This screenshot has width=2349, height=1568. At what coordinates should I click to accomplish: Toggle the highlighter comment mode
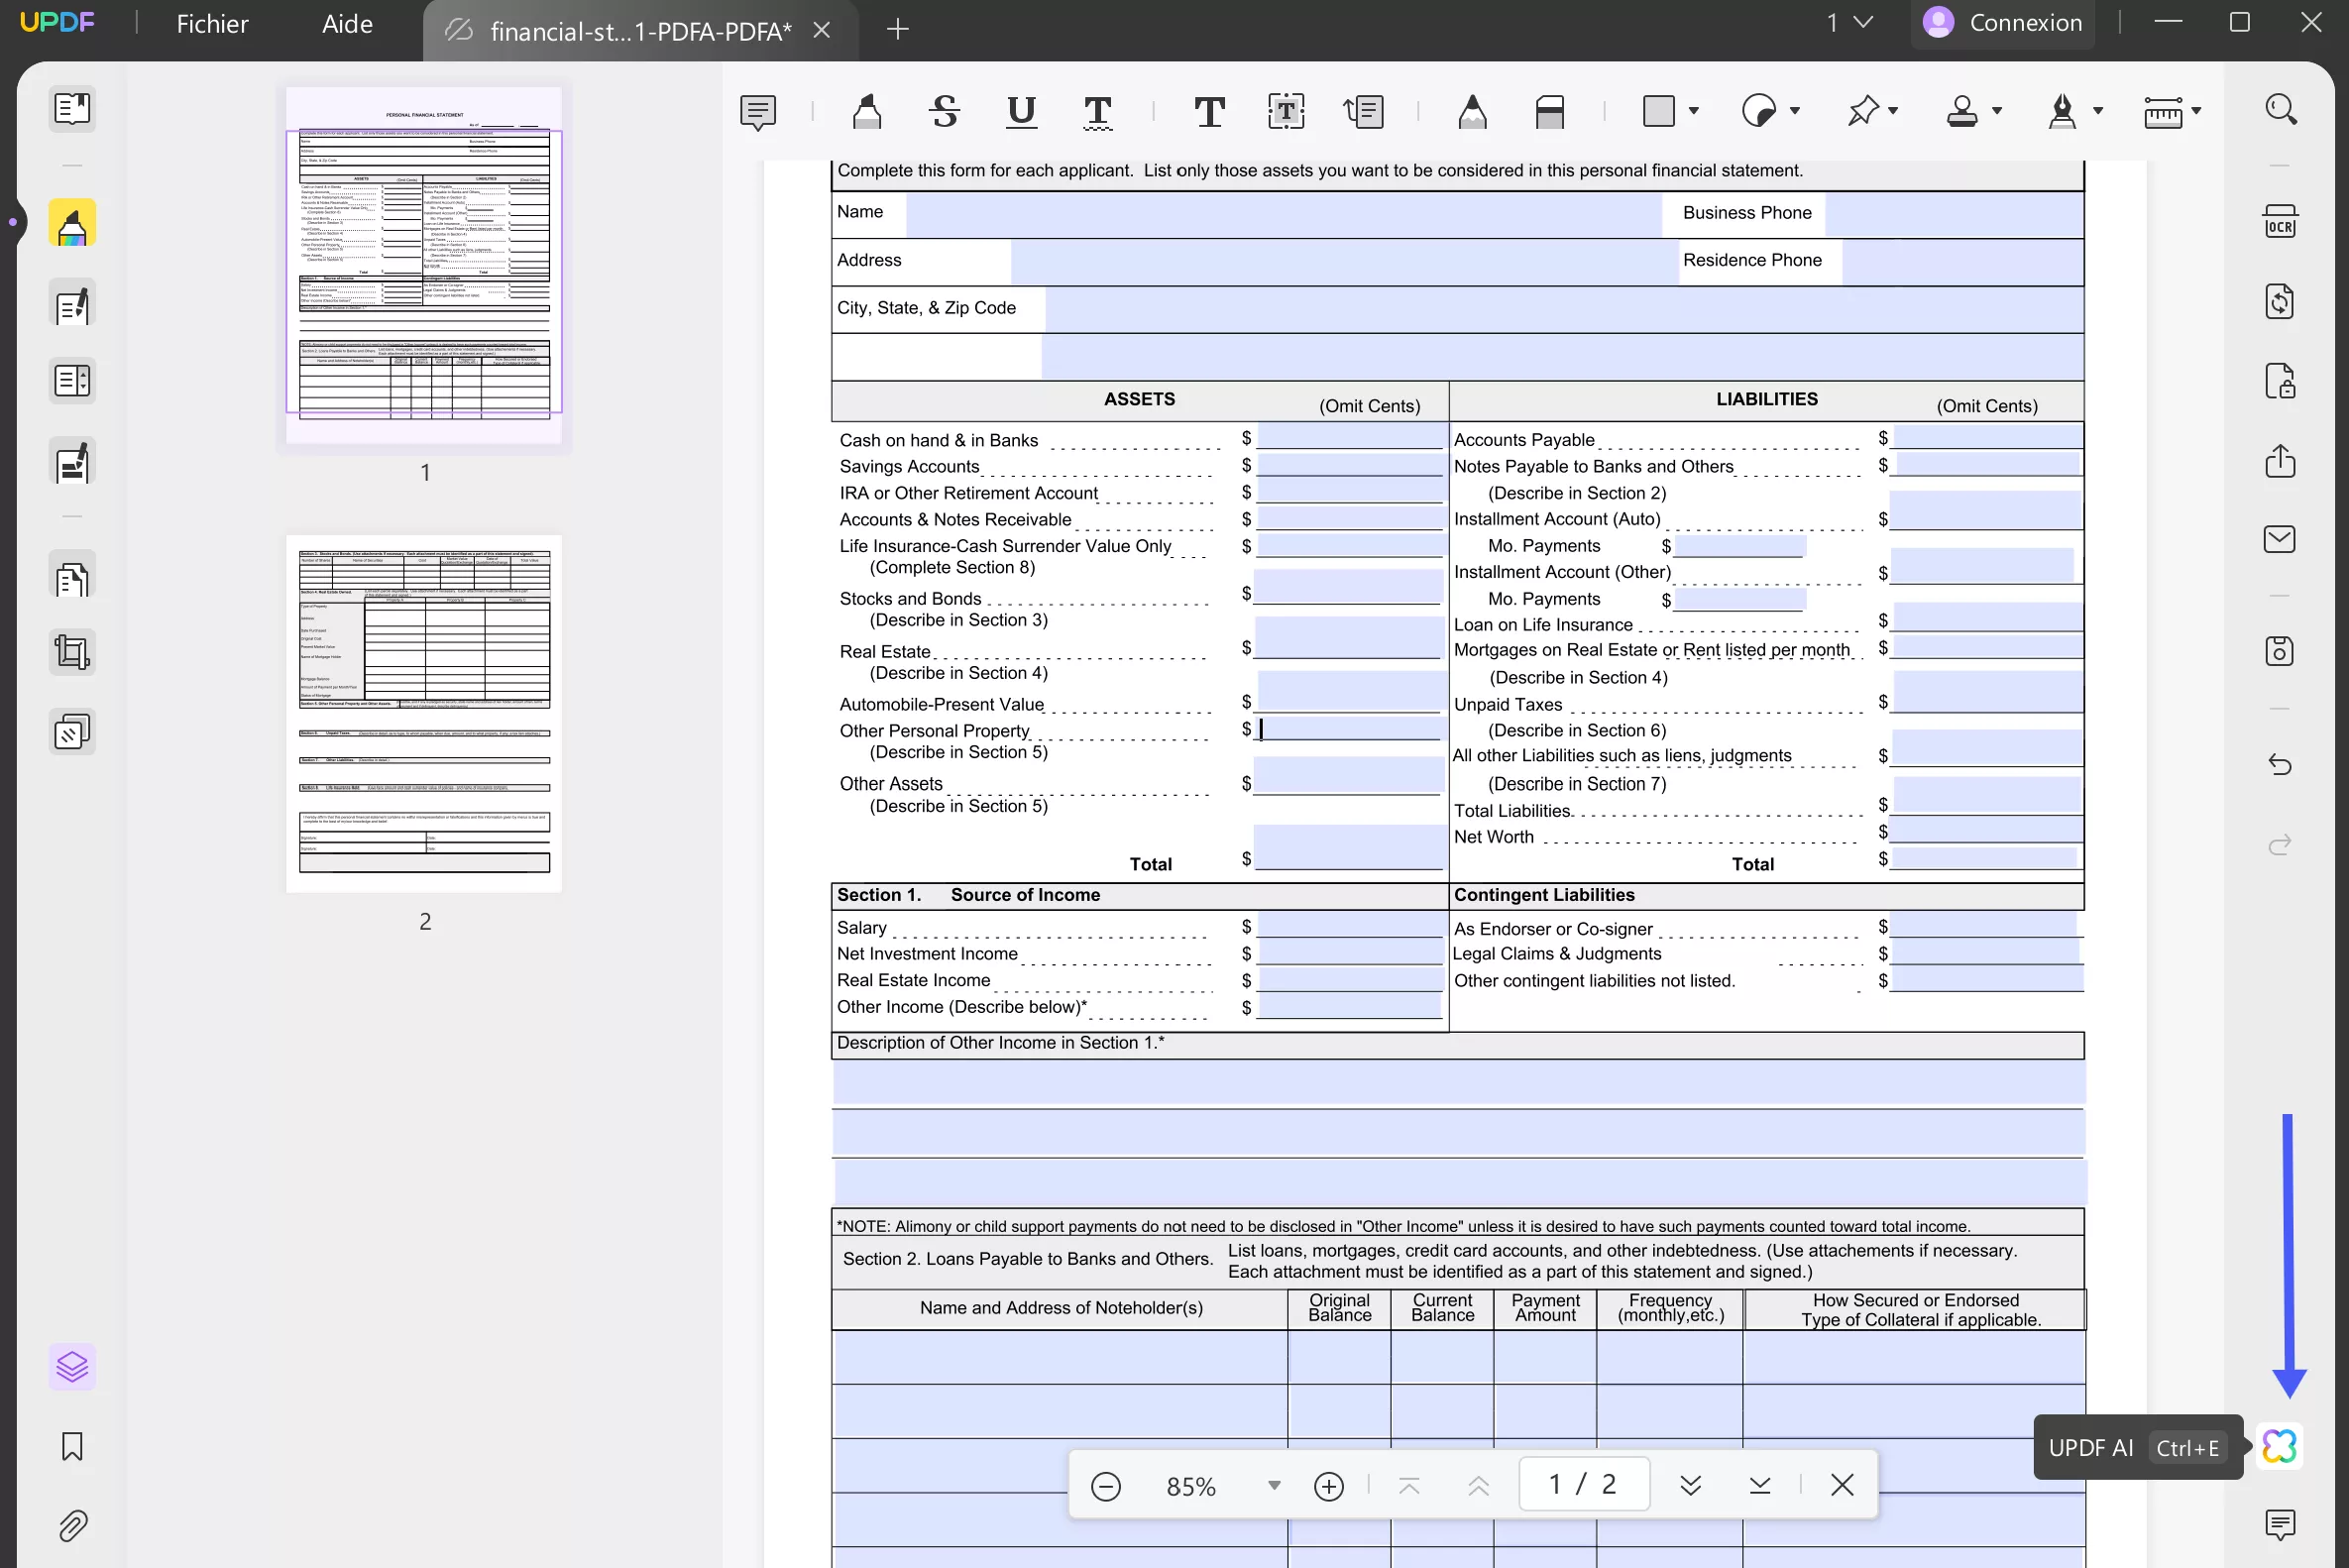point(72,224)
